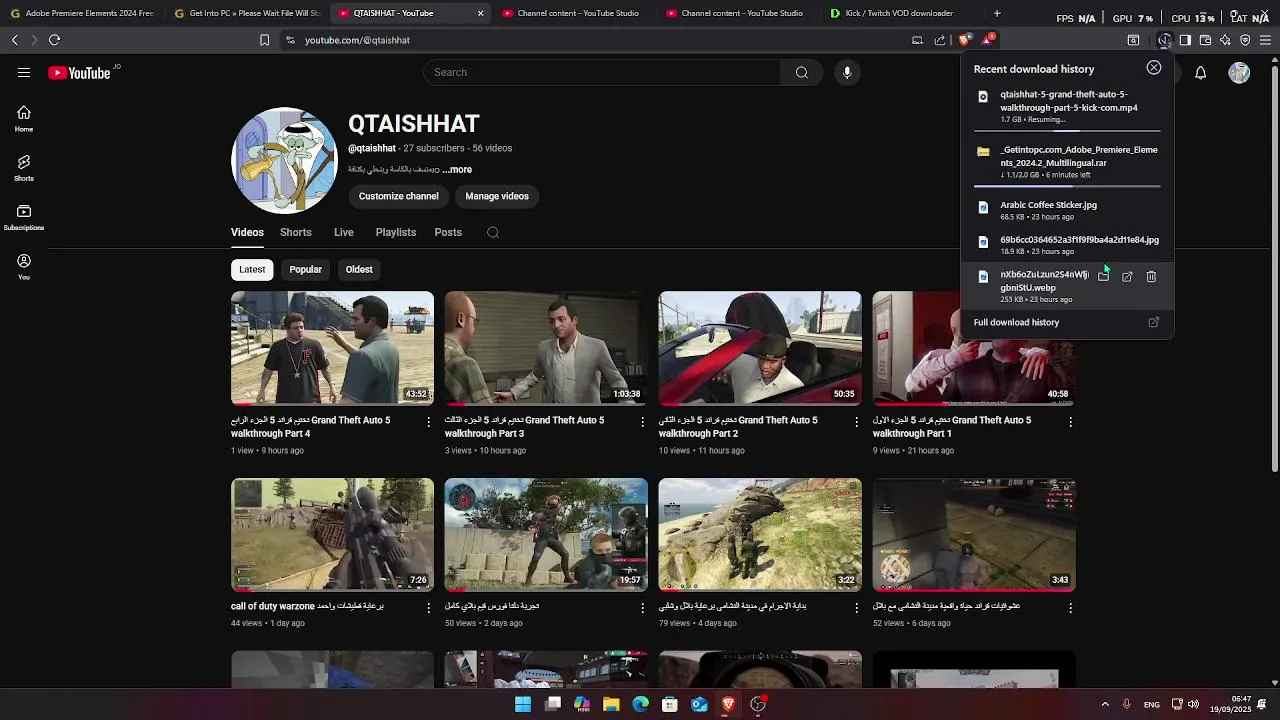
Task: Click the share page icon
Action: 940,40
